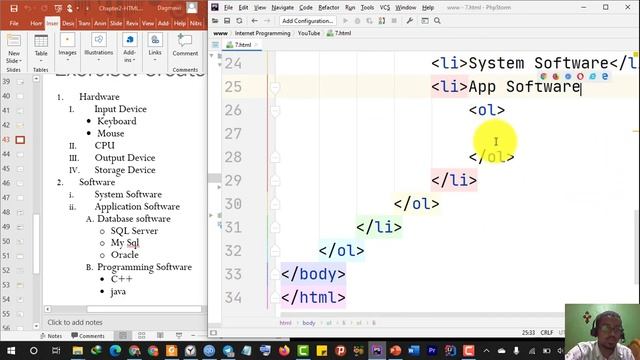Insert a Comment in PowerPoint ribbon
Image resolution: width=640 pixels, height=360 pixels.
point(185,46)
